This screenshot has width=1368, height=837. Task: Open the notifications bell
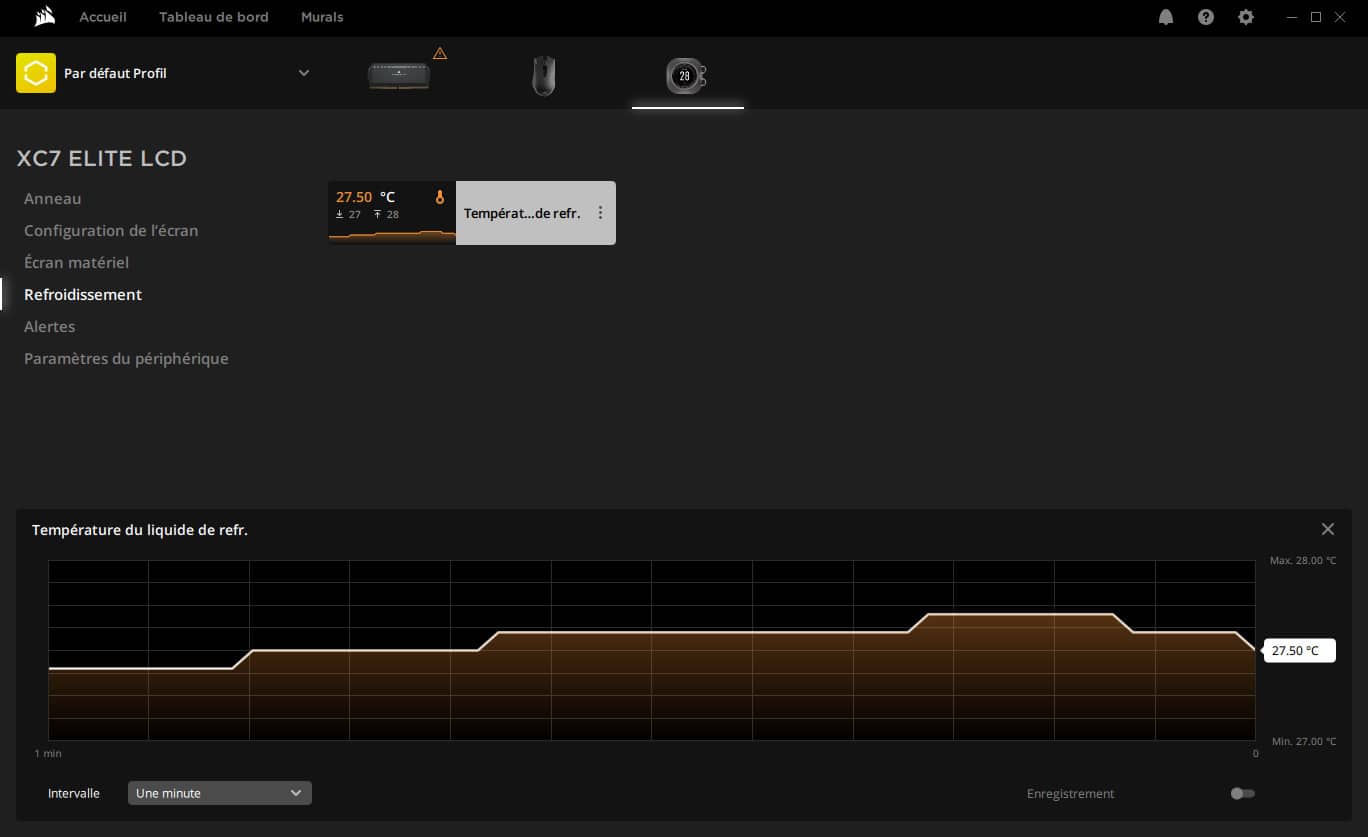point(1166,17)
